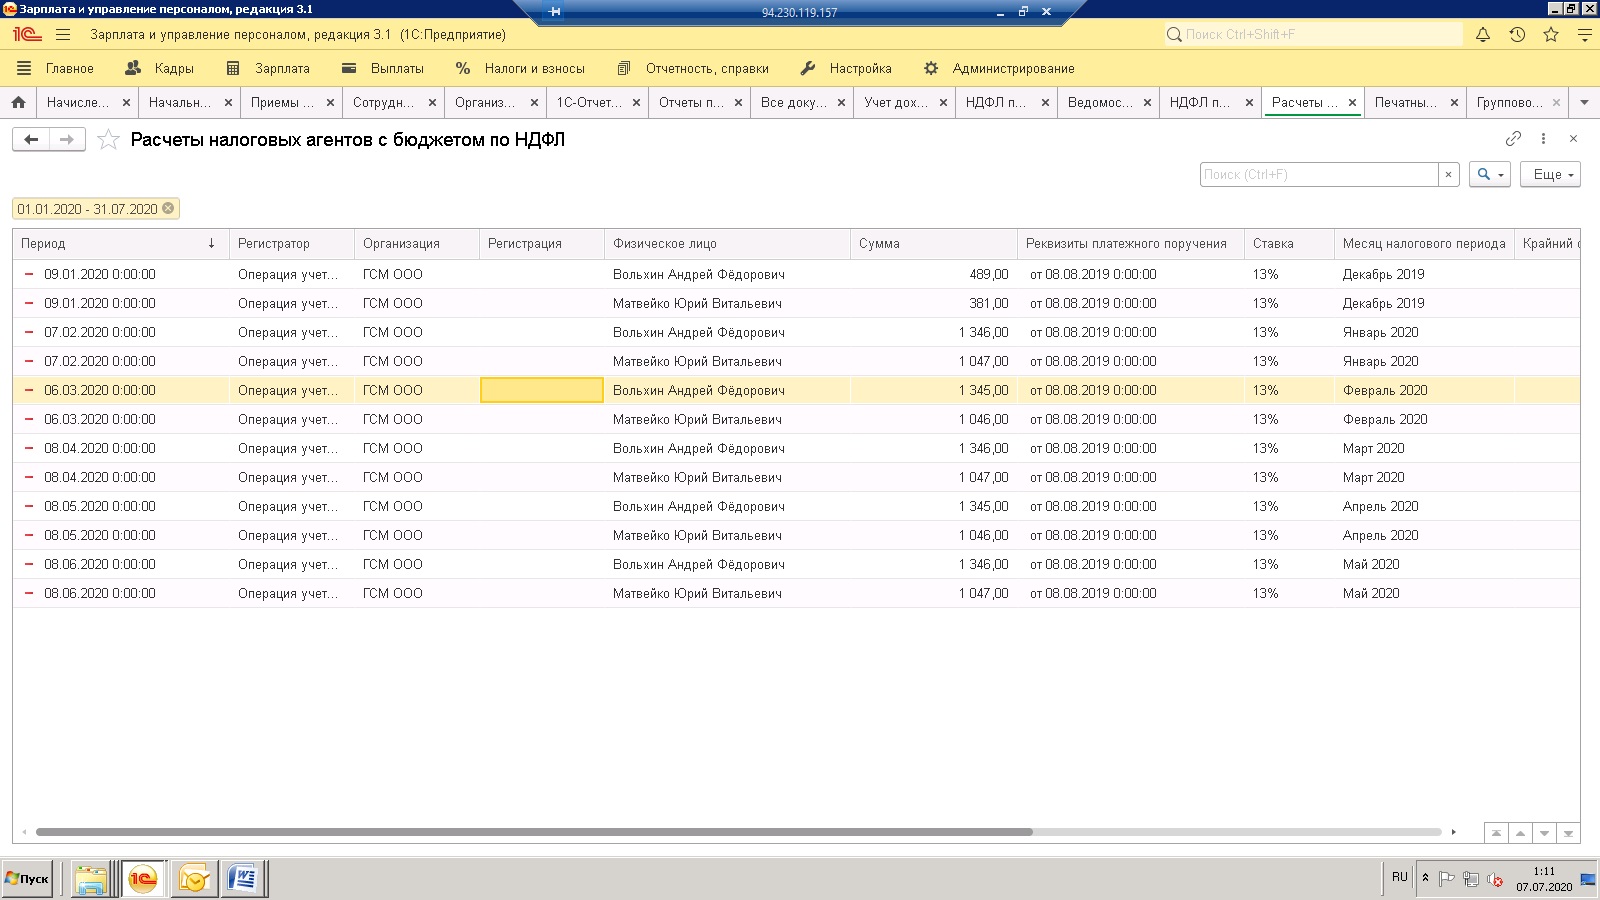1600x900 pixels.
Task: Open the 1C icon in the header
Action: (x=27, y=34)
